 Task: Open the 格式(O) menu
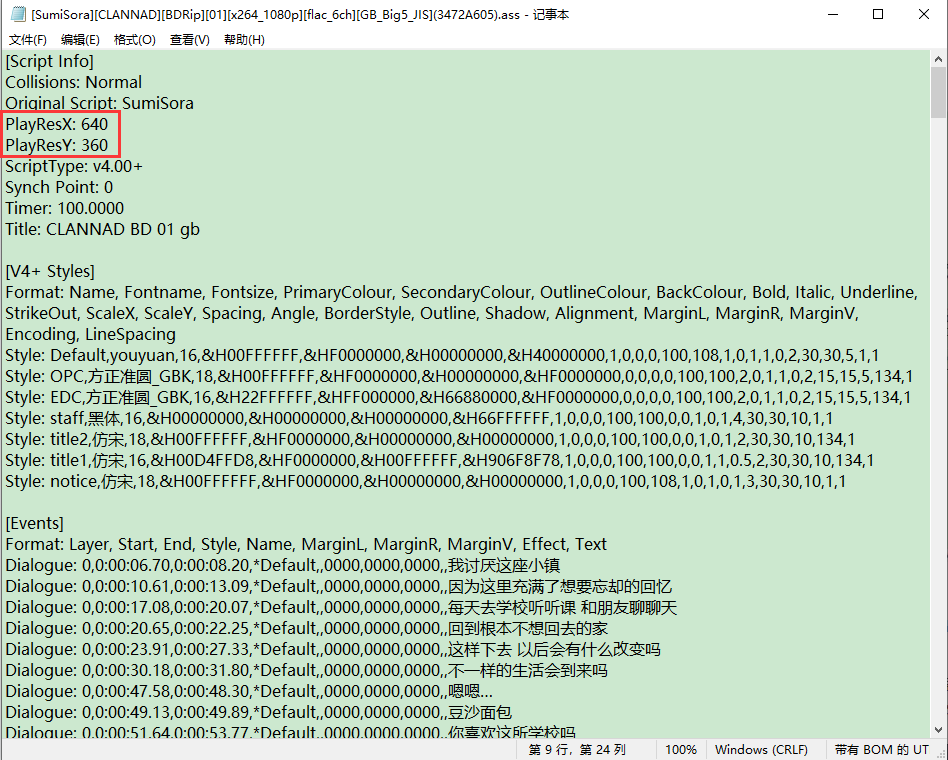coord(135,40)
